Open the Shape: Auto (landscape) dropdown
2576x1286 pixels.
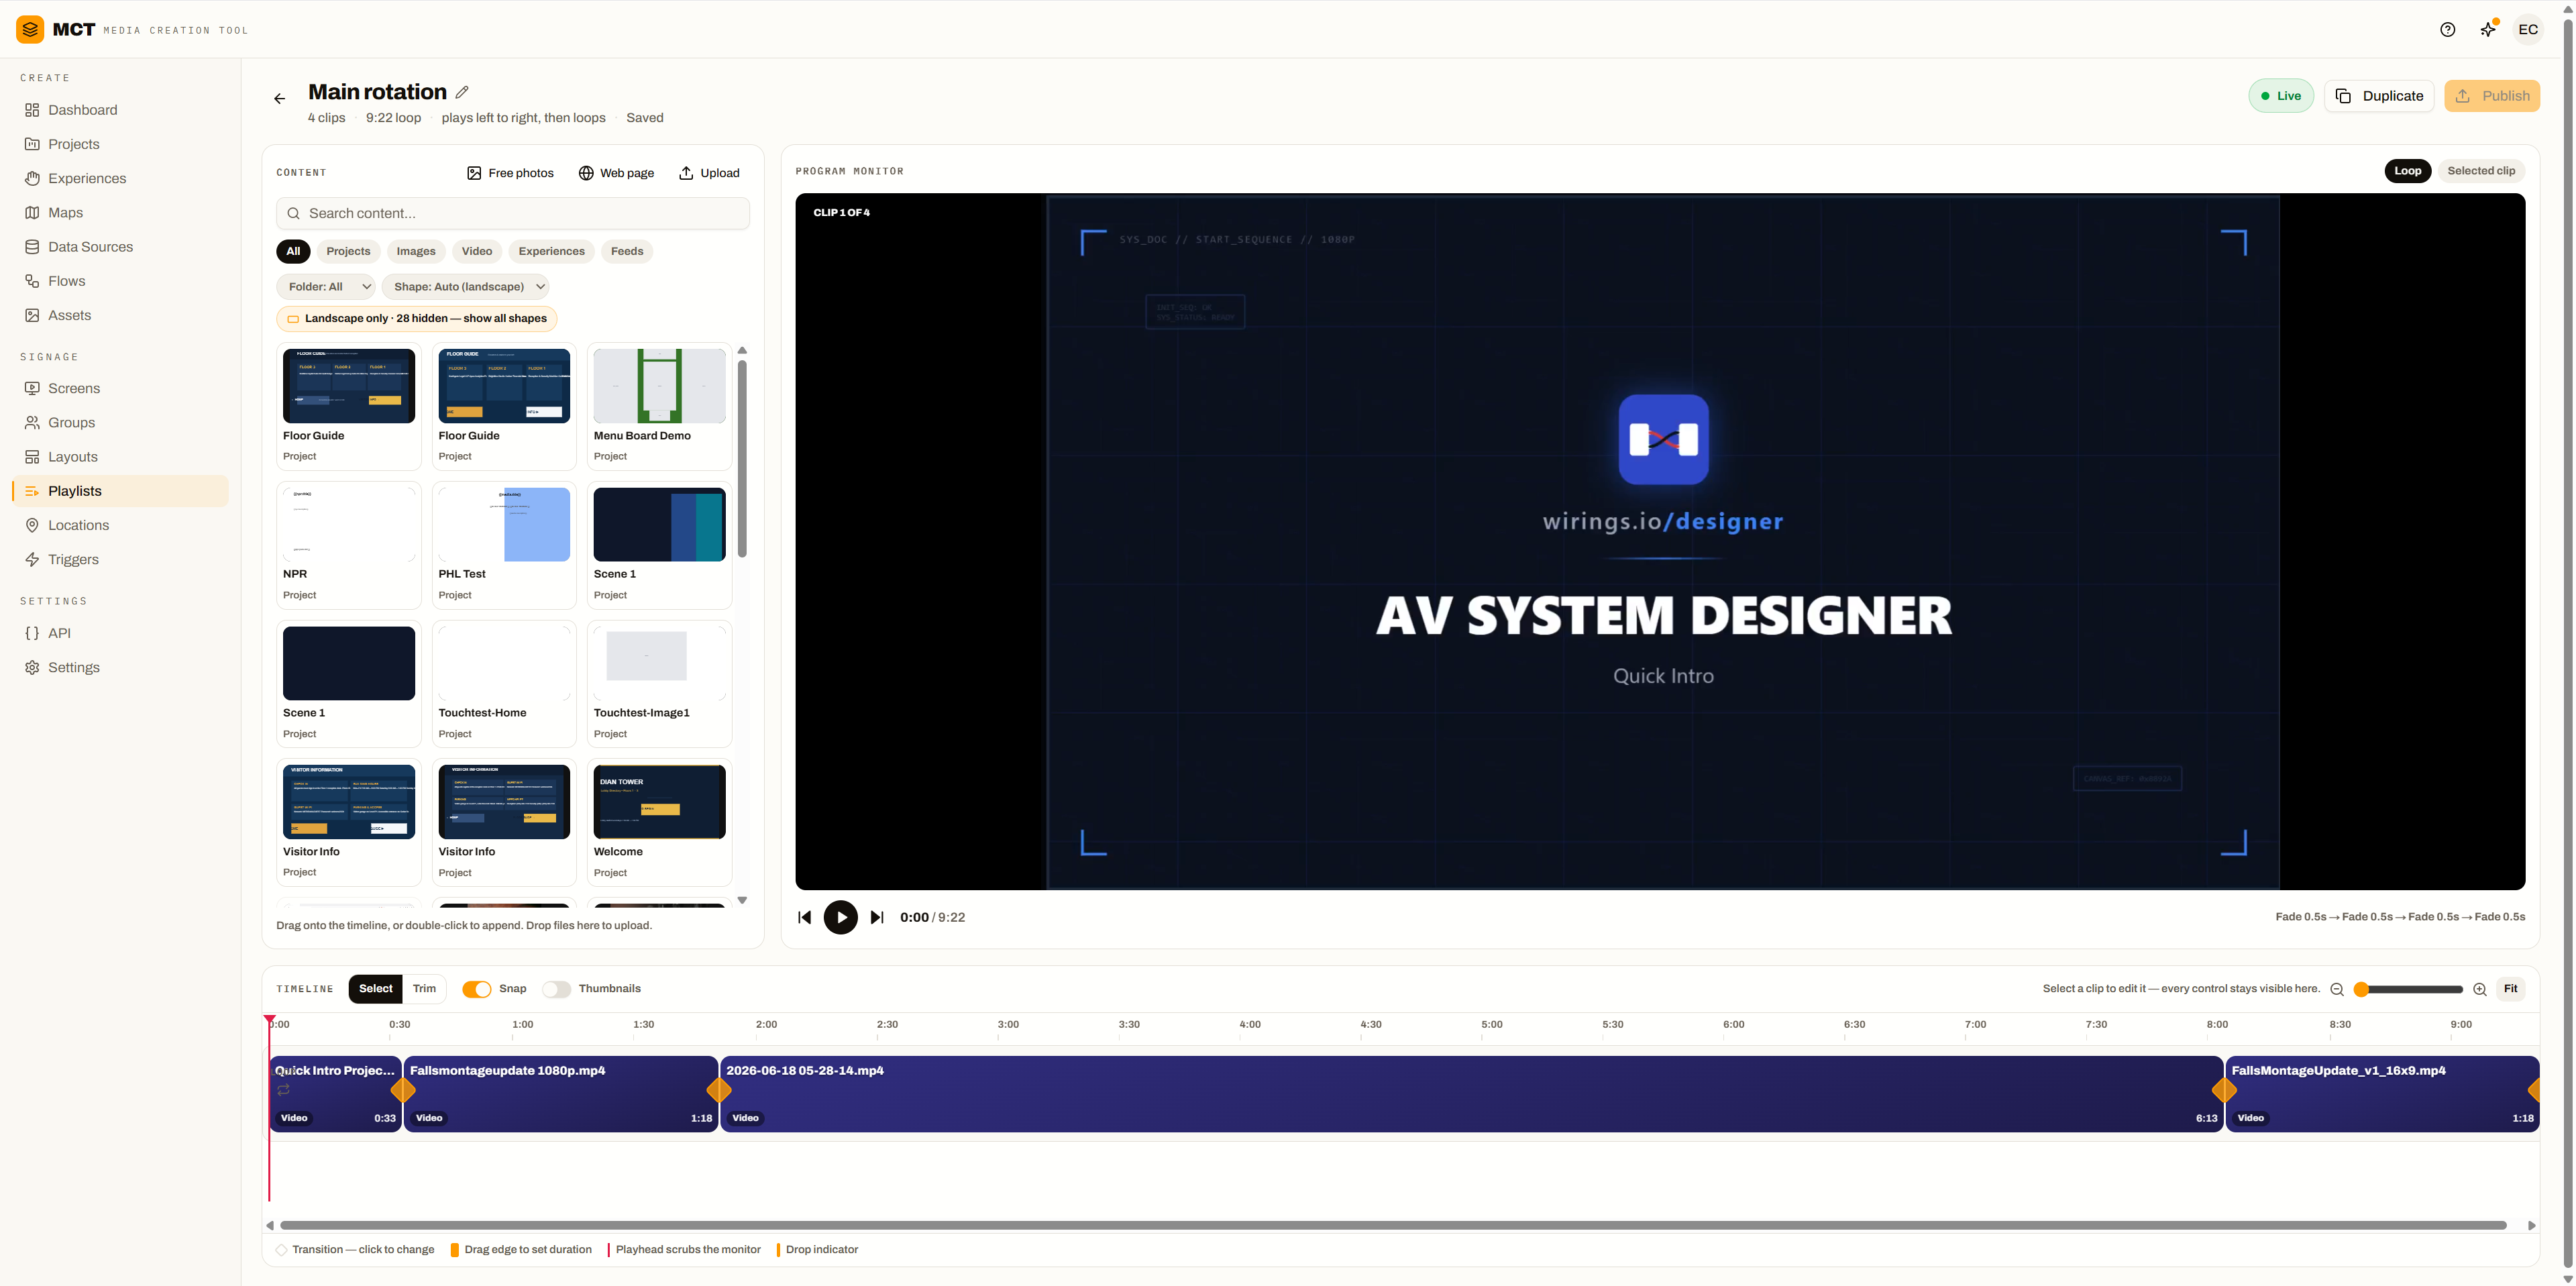(466, 287)
